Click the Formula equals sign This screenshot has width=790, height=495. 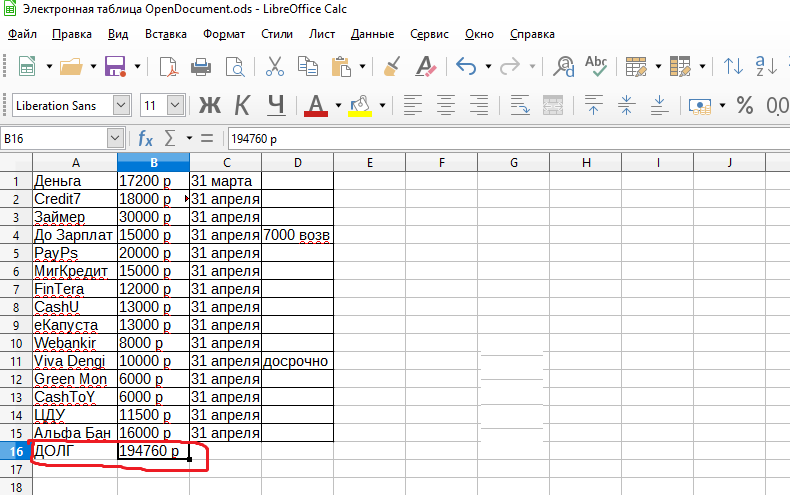pos(207,138)
